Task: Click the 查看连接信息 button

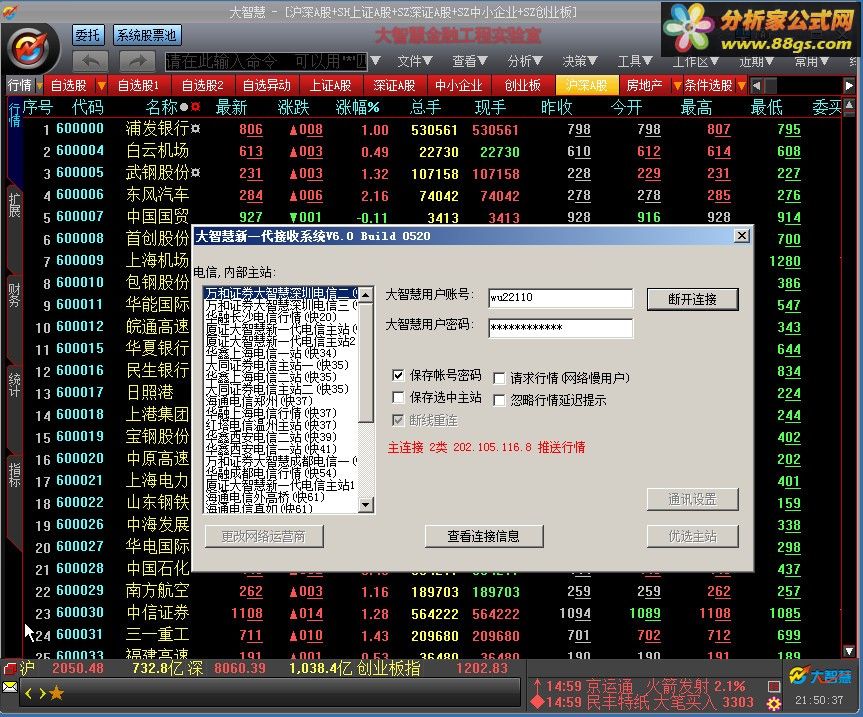Action: [484, 536]
